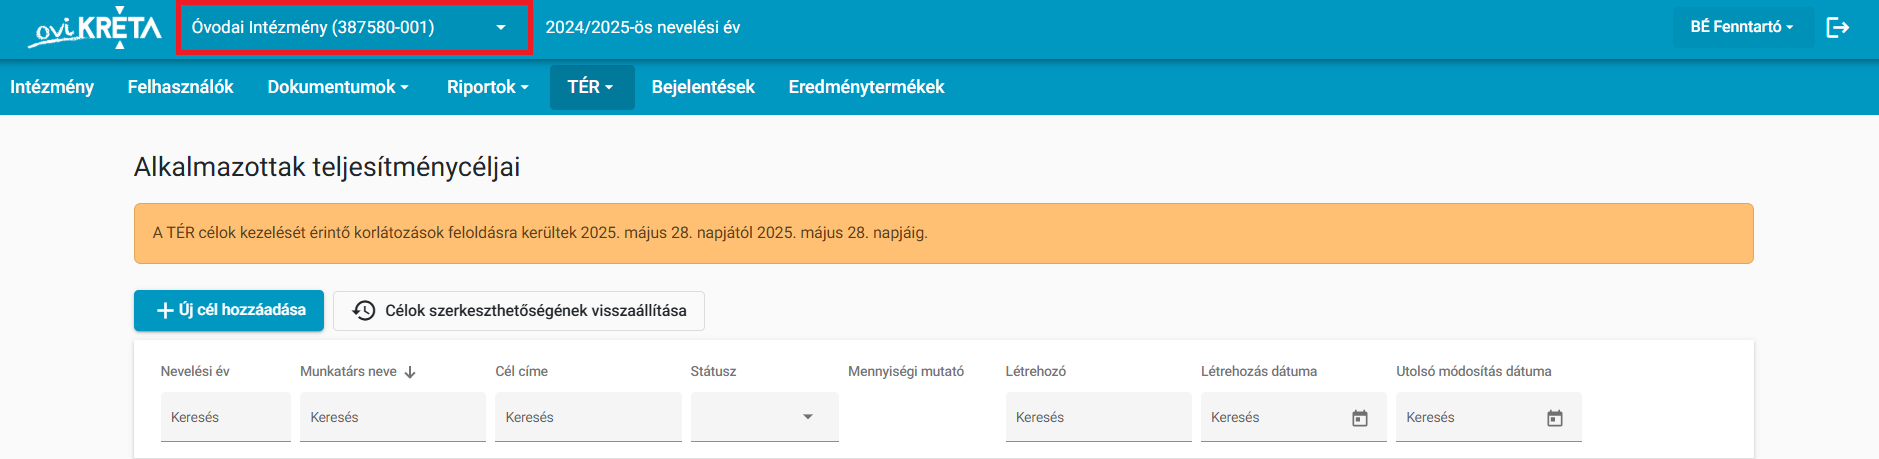
Task: Click the plus icon on Új cél hozzáadása
Action: (166, 311)
